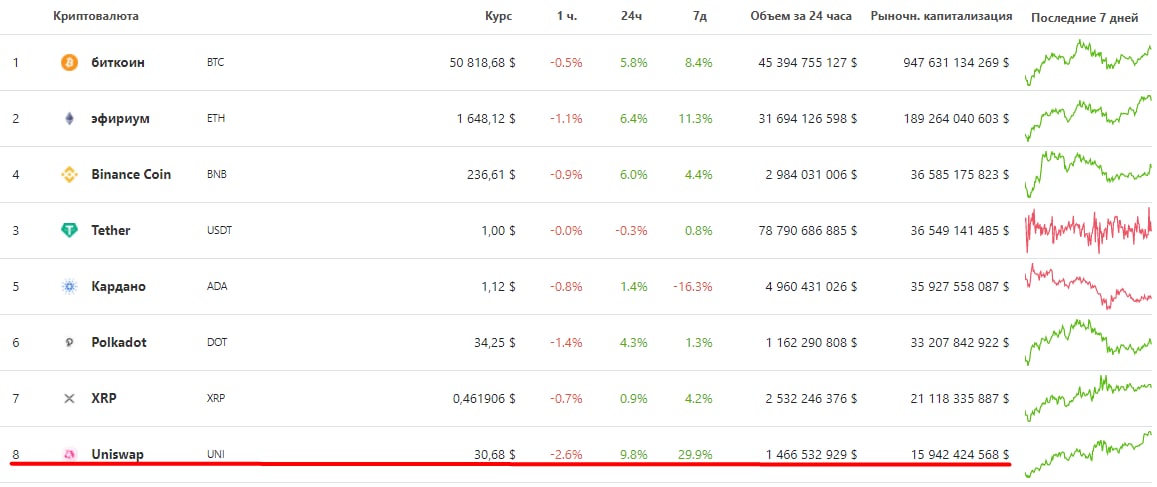Screen dimensions: 1157x487
Task: Click the Tether green icon
Action: [69, 231]
